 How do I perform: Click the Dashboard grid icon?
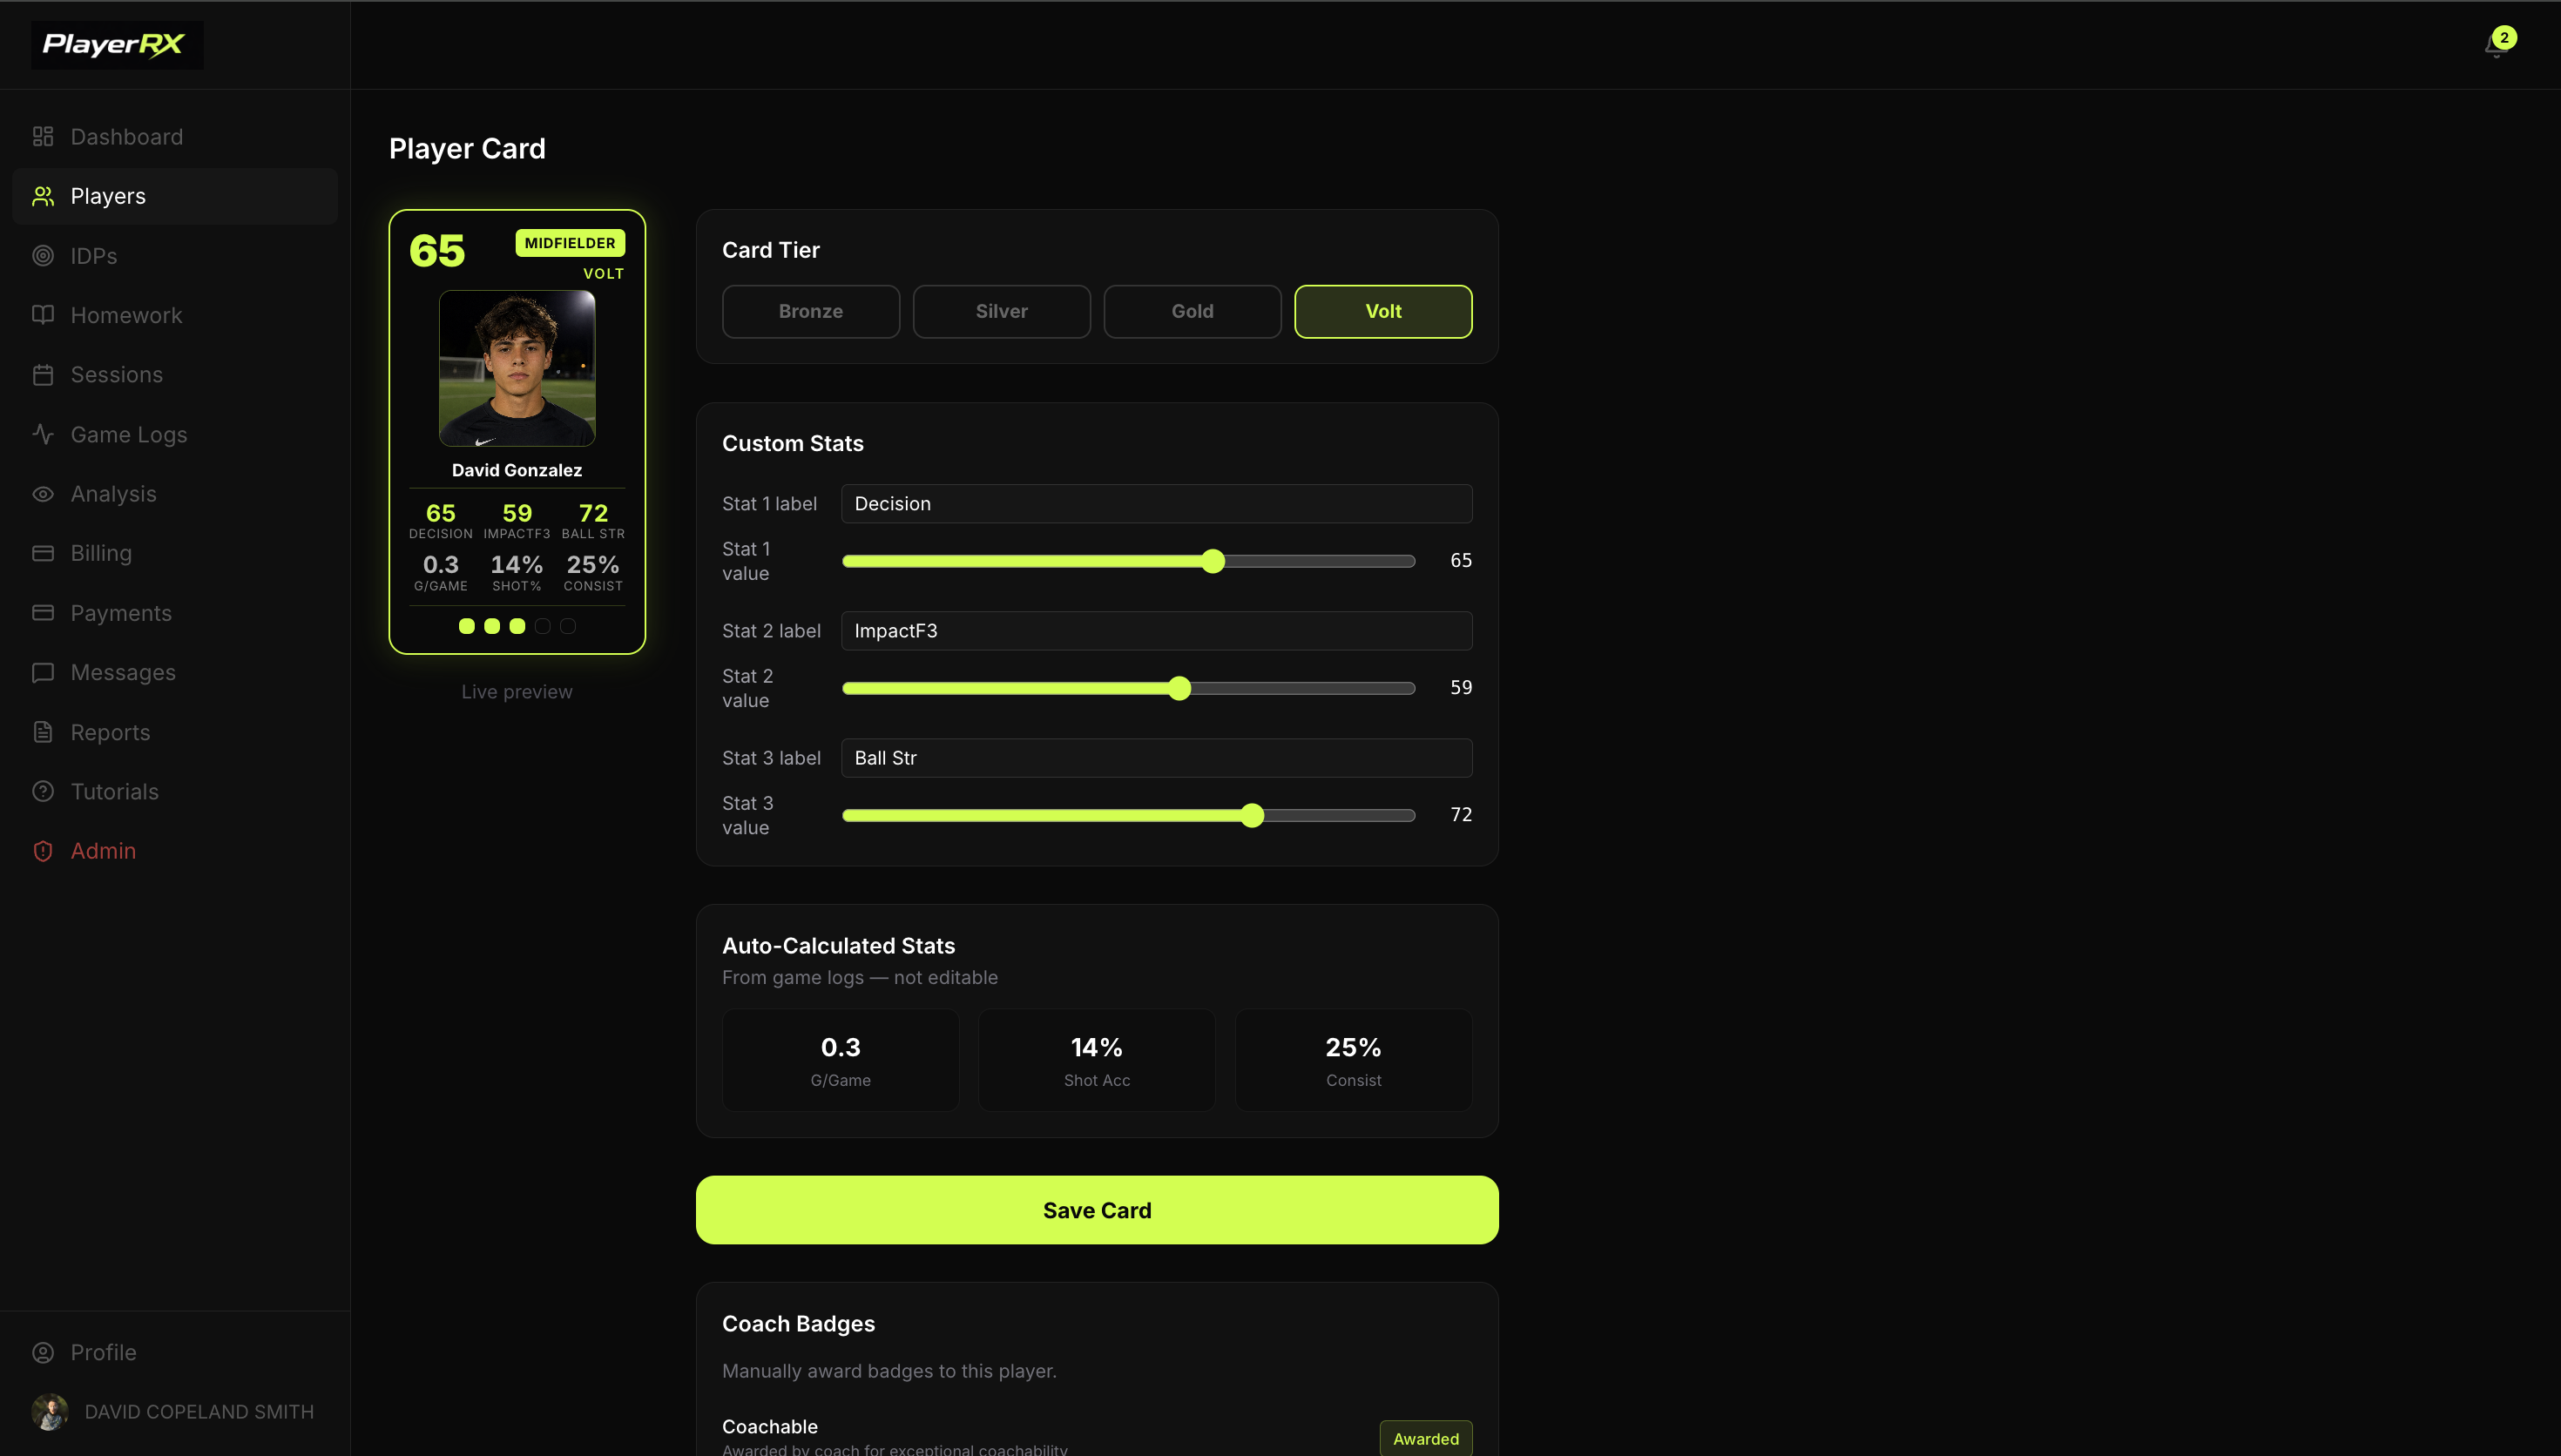click(x=43, y=137)
